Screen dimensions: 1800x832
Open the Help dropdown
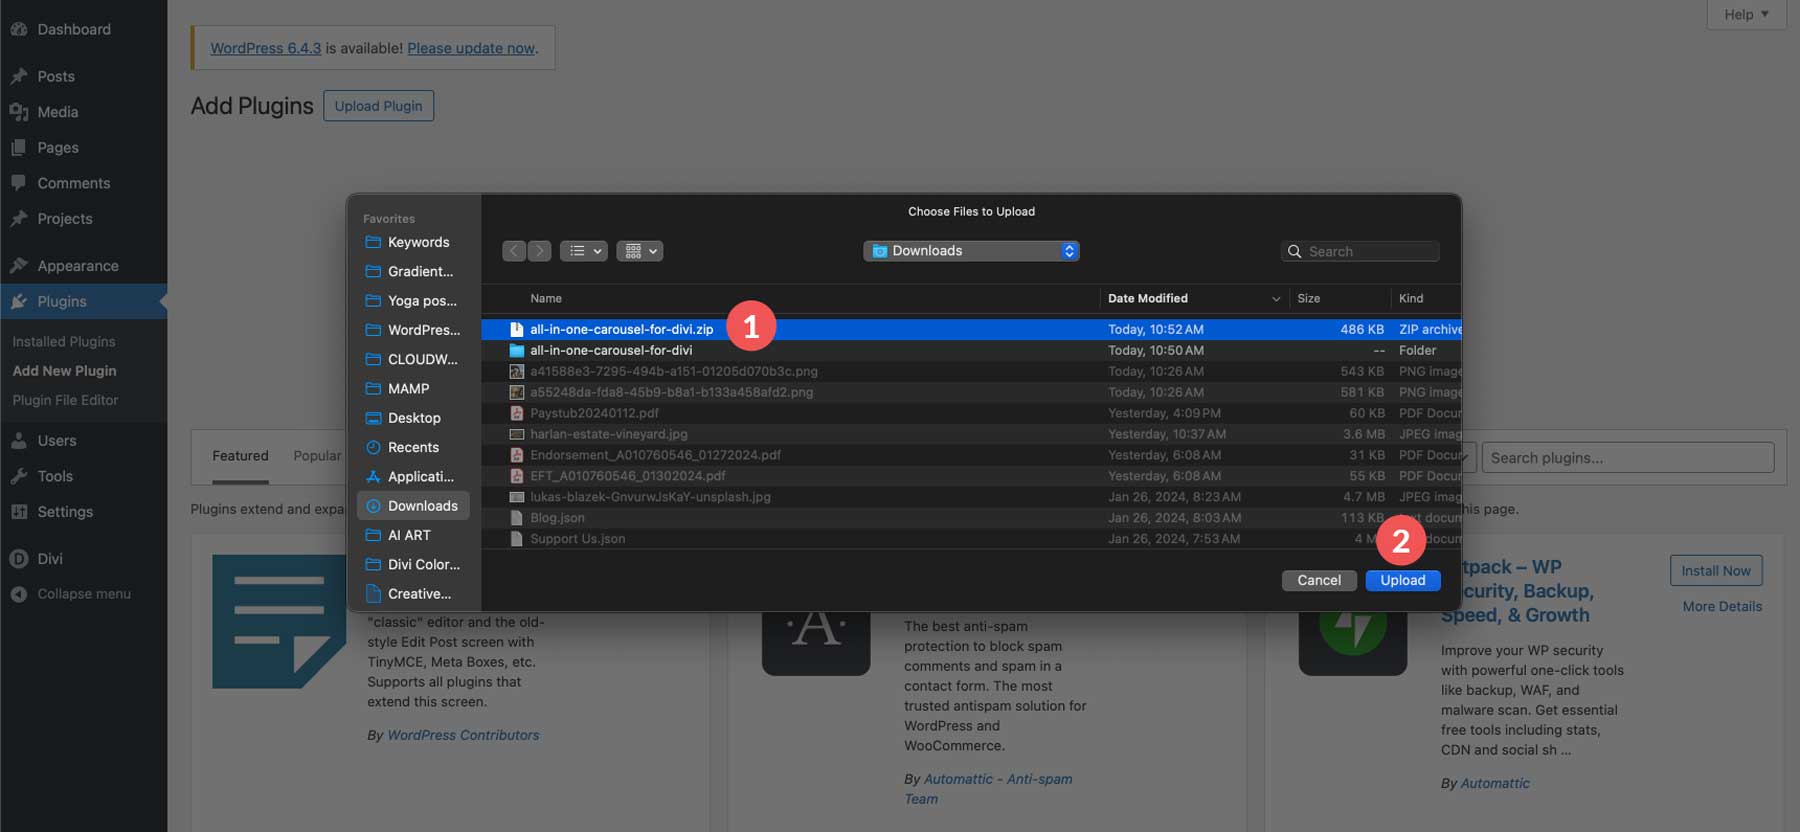(x=1746, y=14)
